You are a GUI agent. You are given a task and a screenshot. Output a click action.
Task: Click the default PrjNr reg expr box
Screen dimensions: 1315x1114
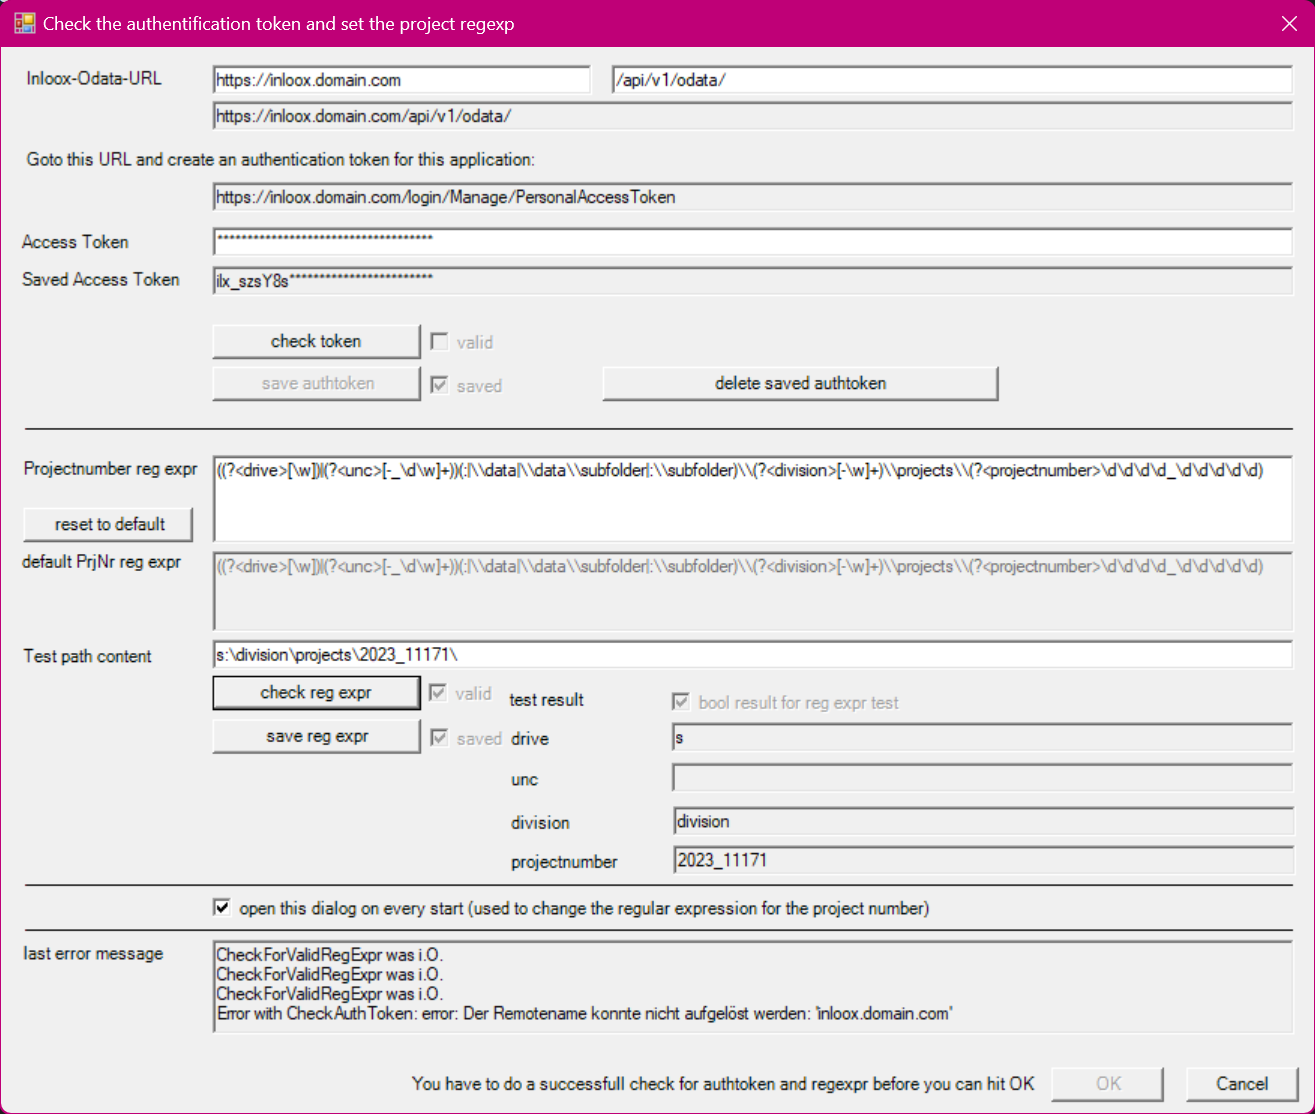(x=753, y=591)
